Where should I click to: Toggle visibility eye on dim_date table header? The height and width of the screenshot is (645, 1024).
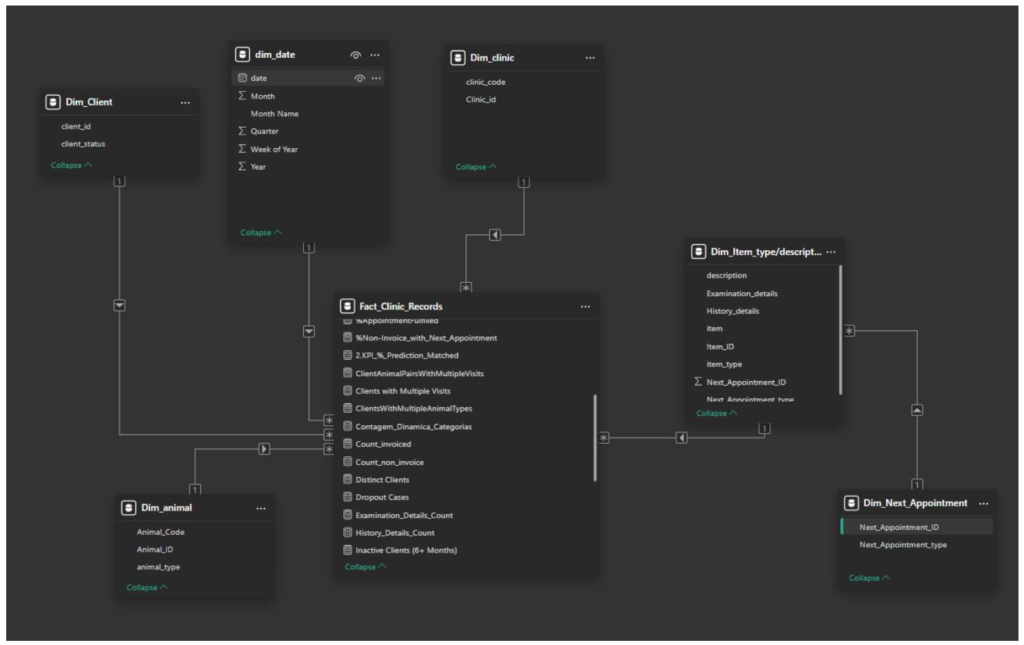(355, 55)
